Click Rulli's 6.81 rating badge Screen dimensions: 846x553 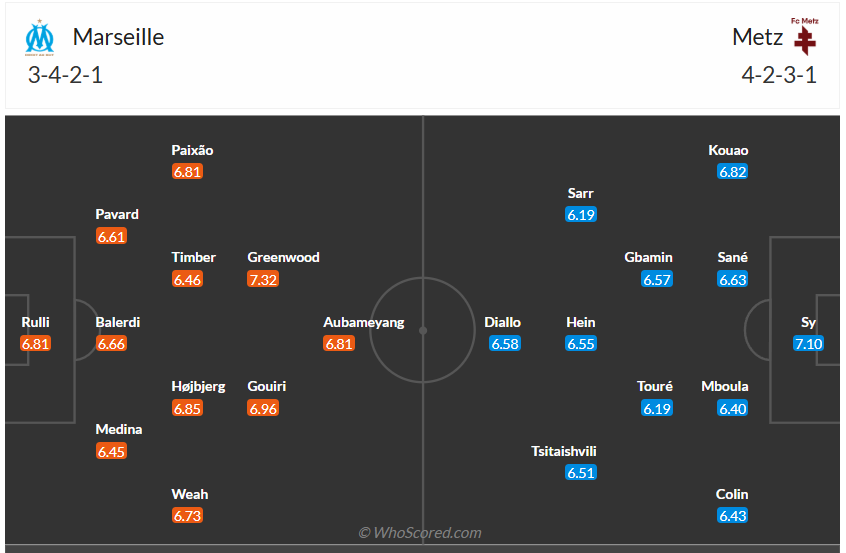[35, 344]
